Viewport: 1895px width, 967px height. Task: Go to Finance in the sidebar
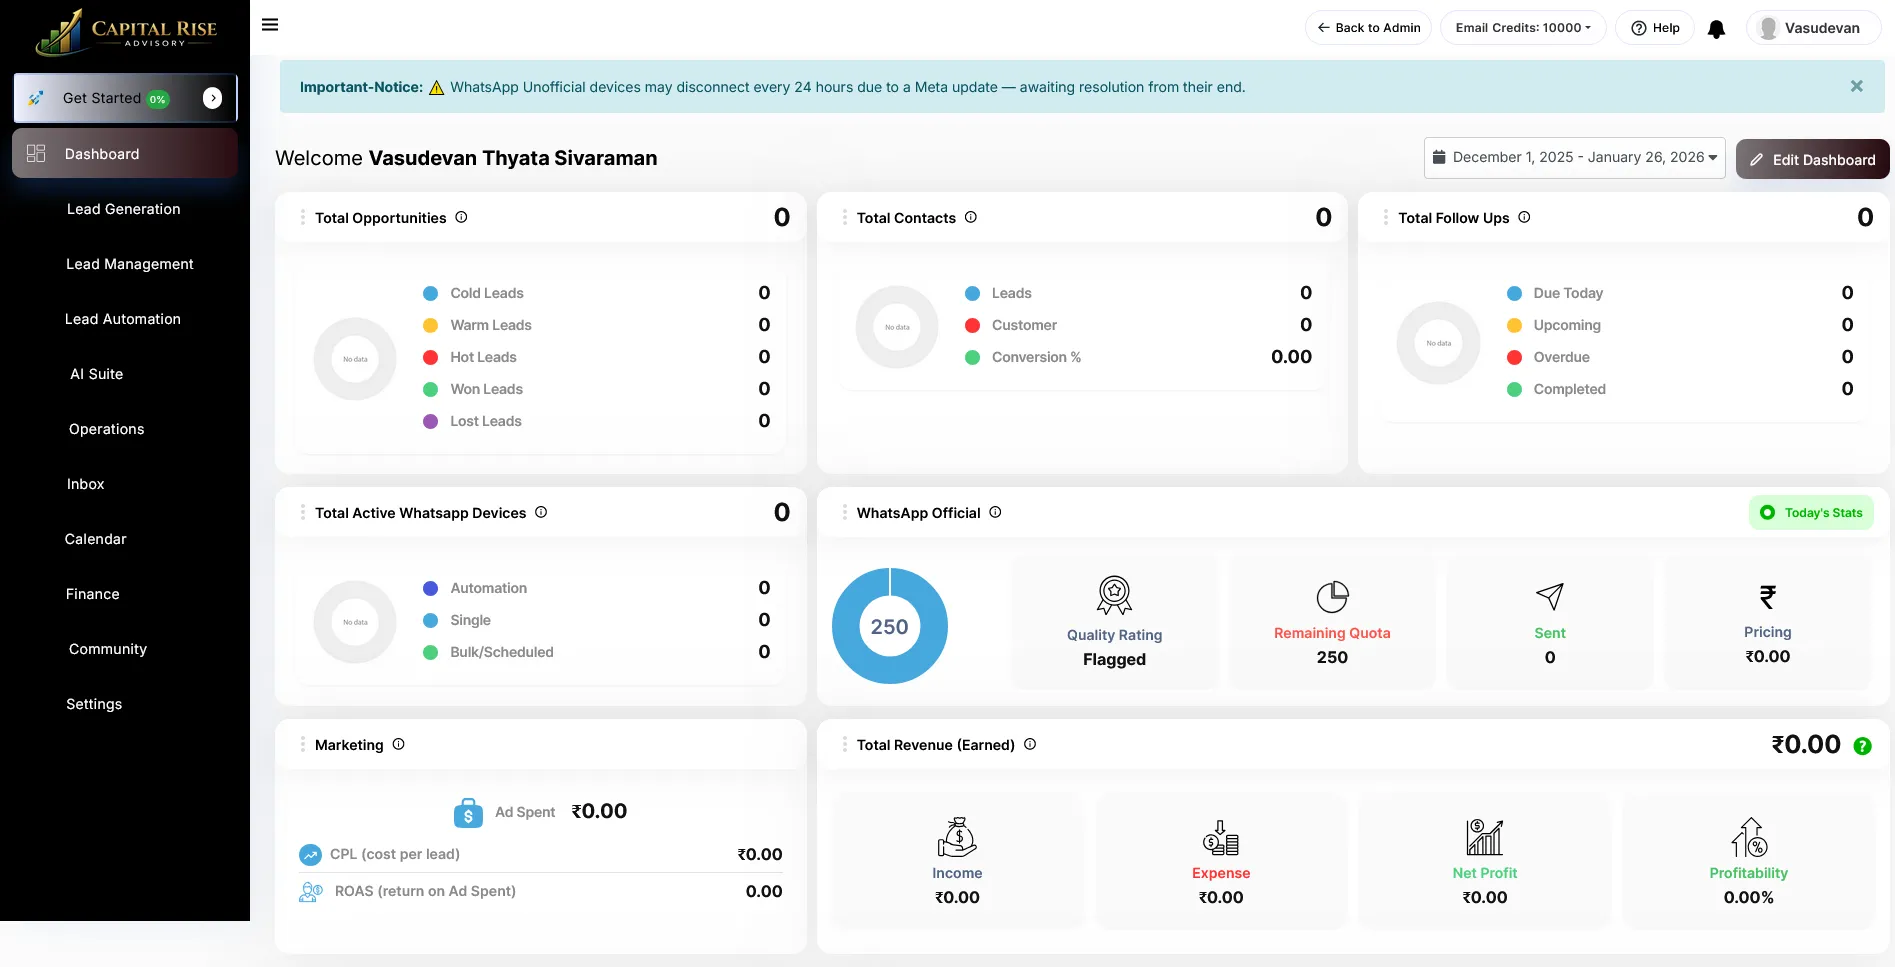93,594
